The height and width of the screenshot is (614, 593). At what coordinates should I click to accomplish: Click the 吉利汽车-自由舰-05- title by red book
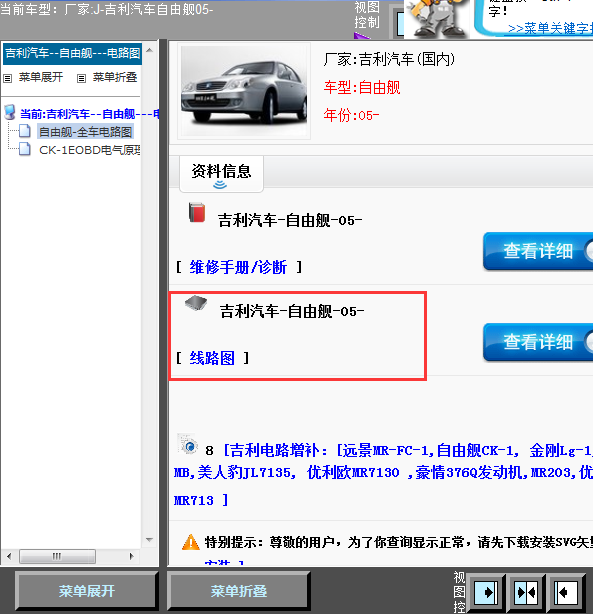coord(290,220)
